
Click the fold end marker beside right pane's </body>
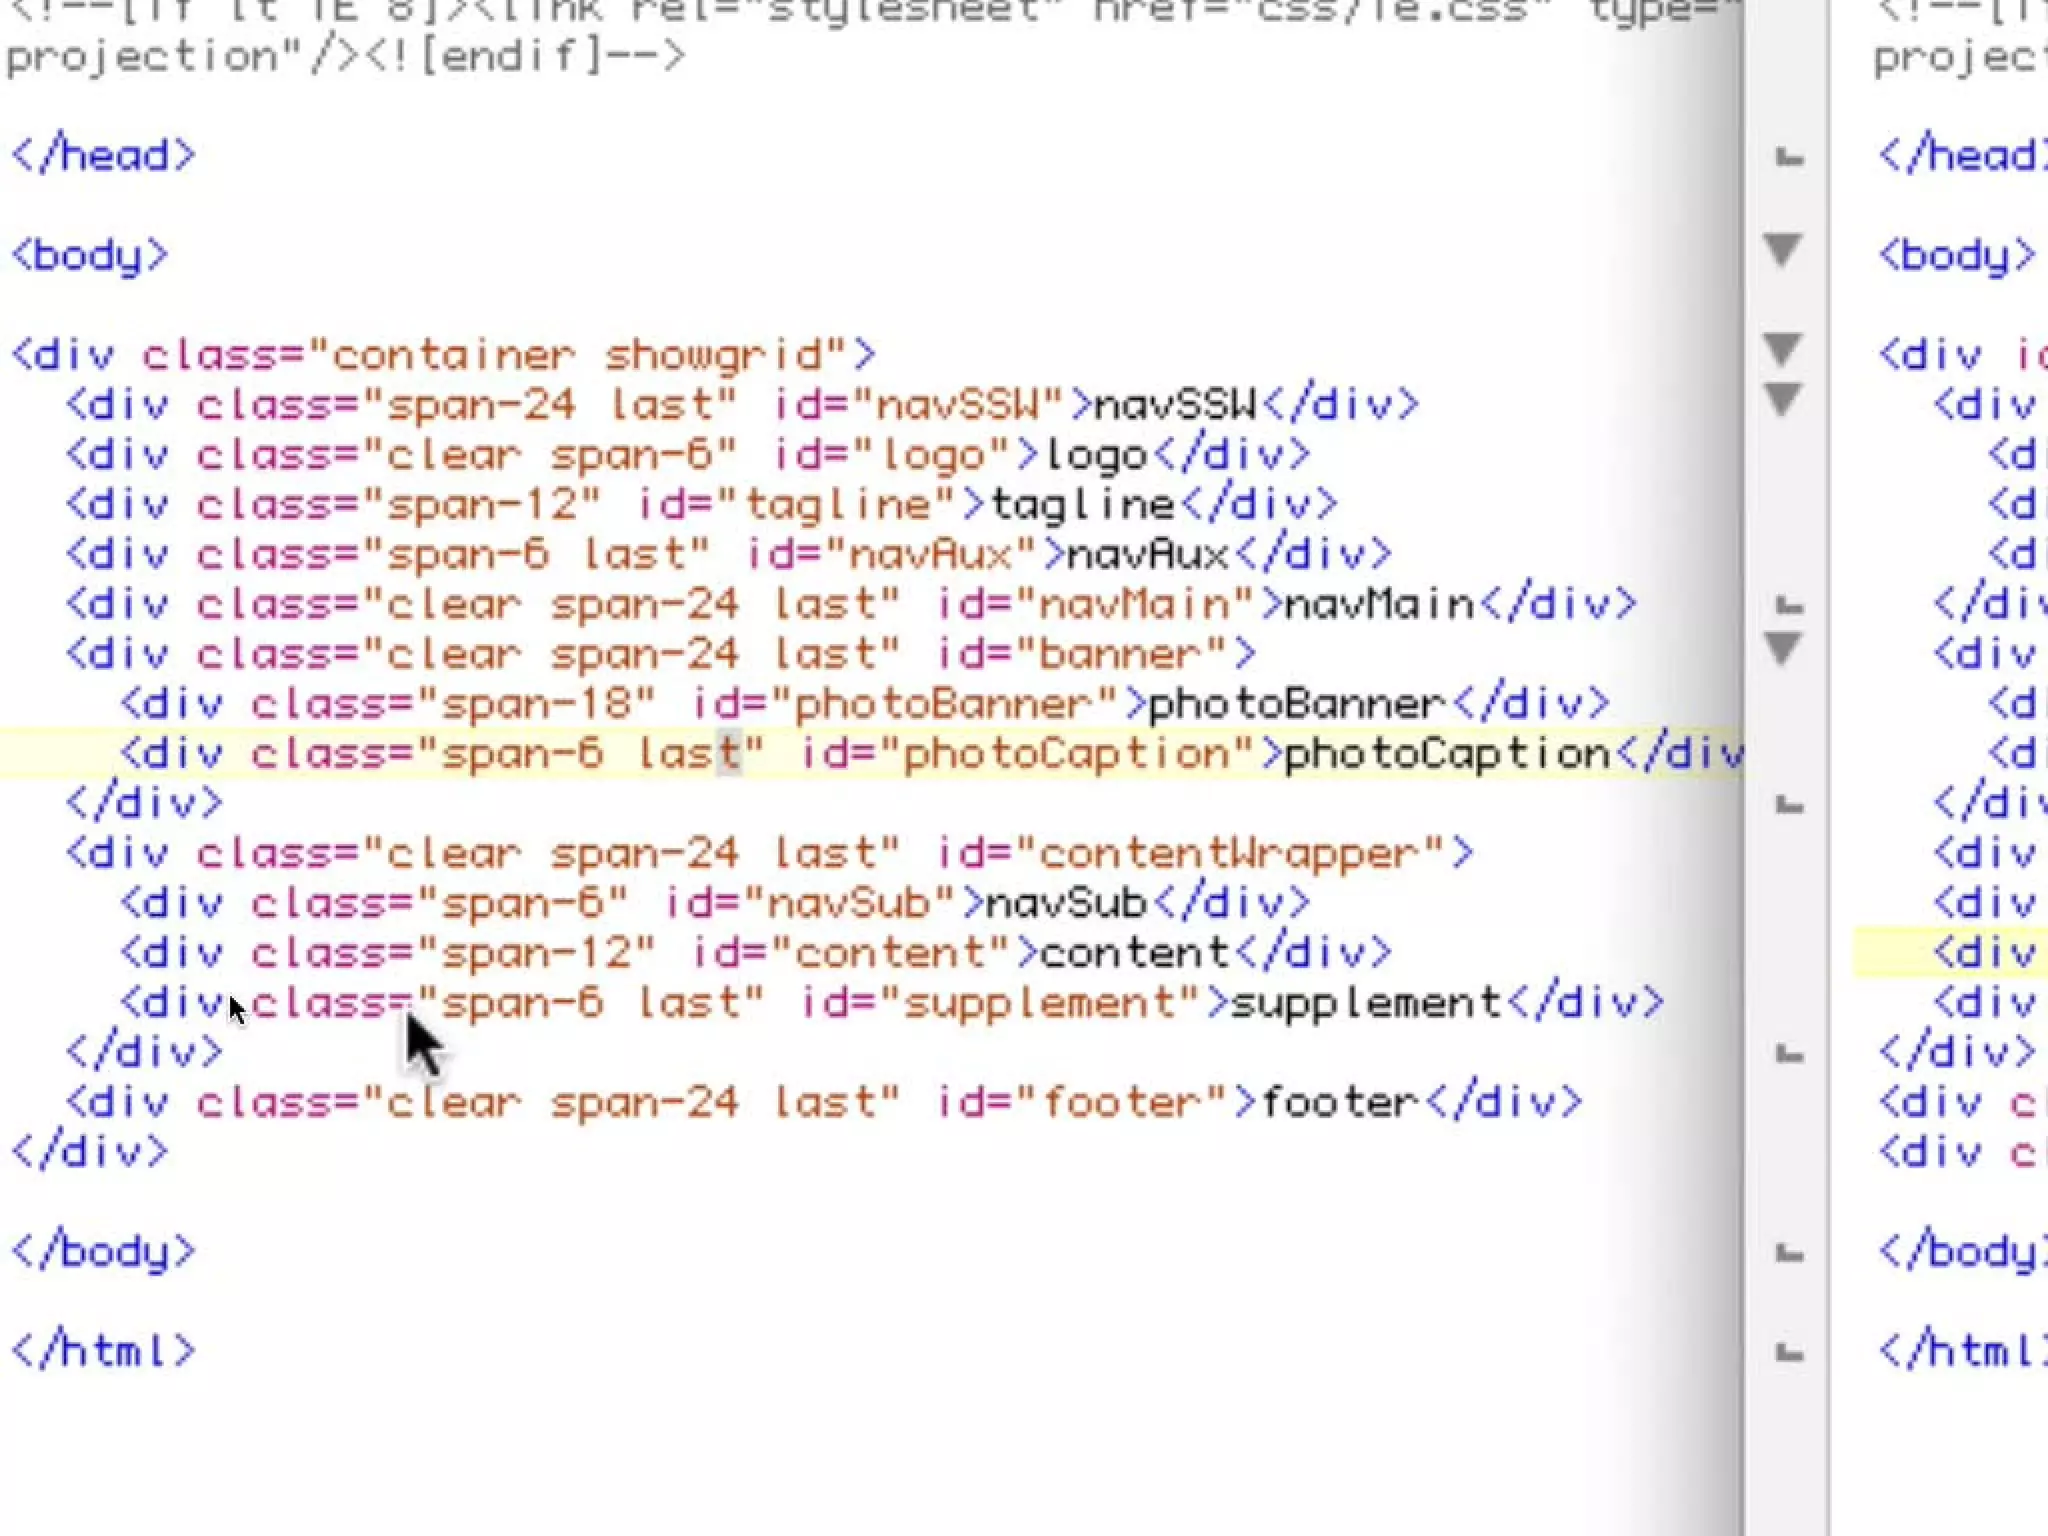tap(1789, 1253)
